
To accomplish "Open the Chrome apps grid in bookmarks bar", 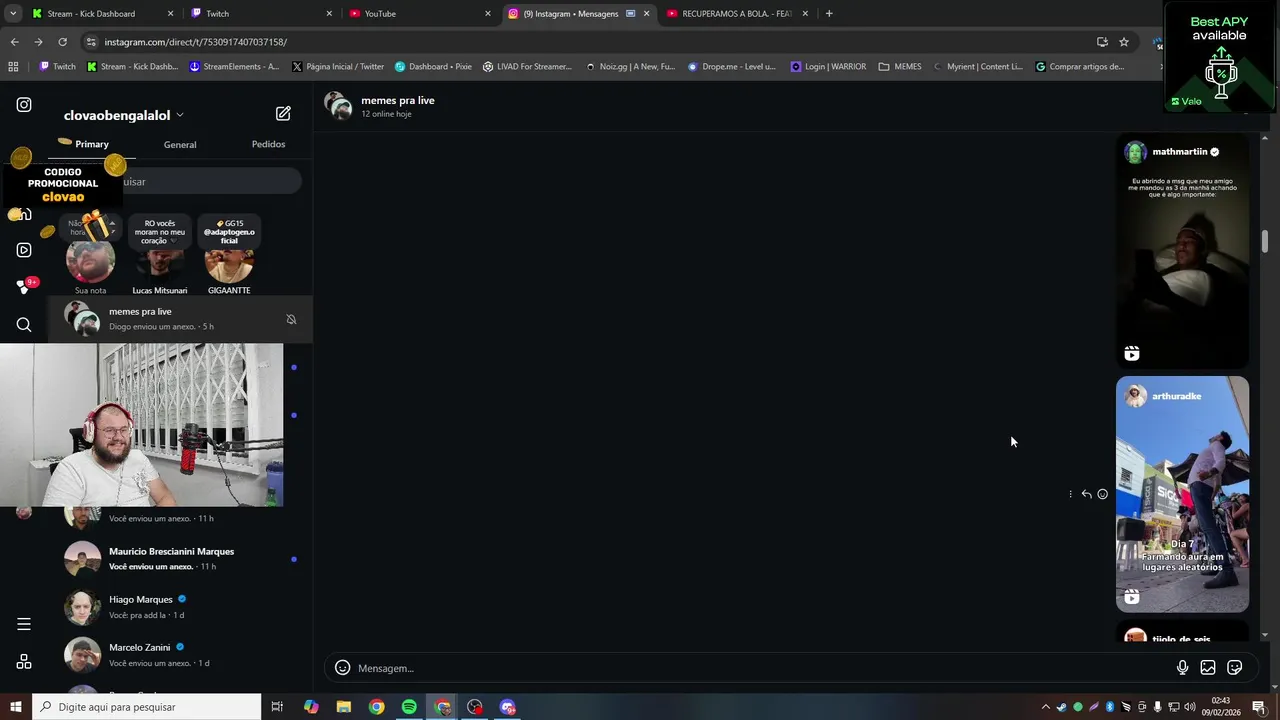I will click(x=13, y=67).
